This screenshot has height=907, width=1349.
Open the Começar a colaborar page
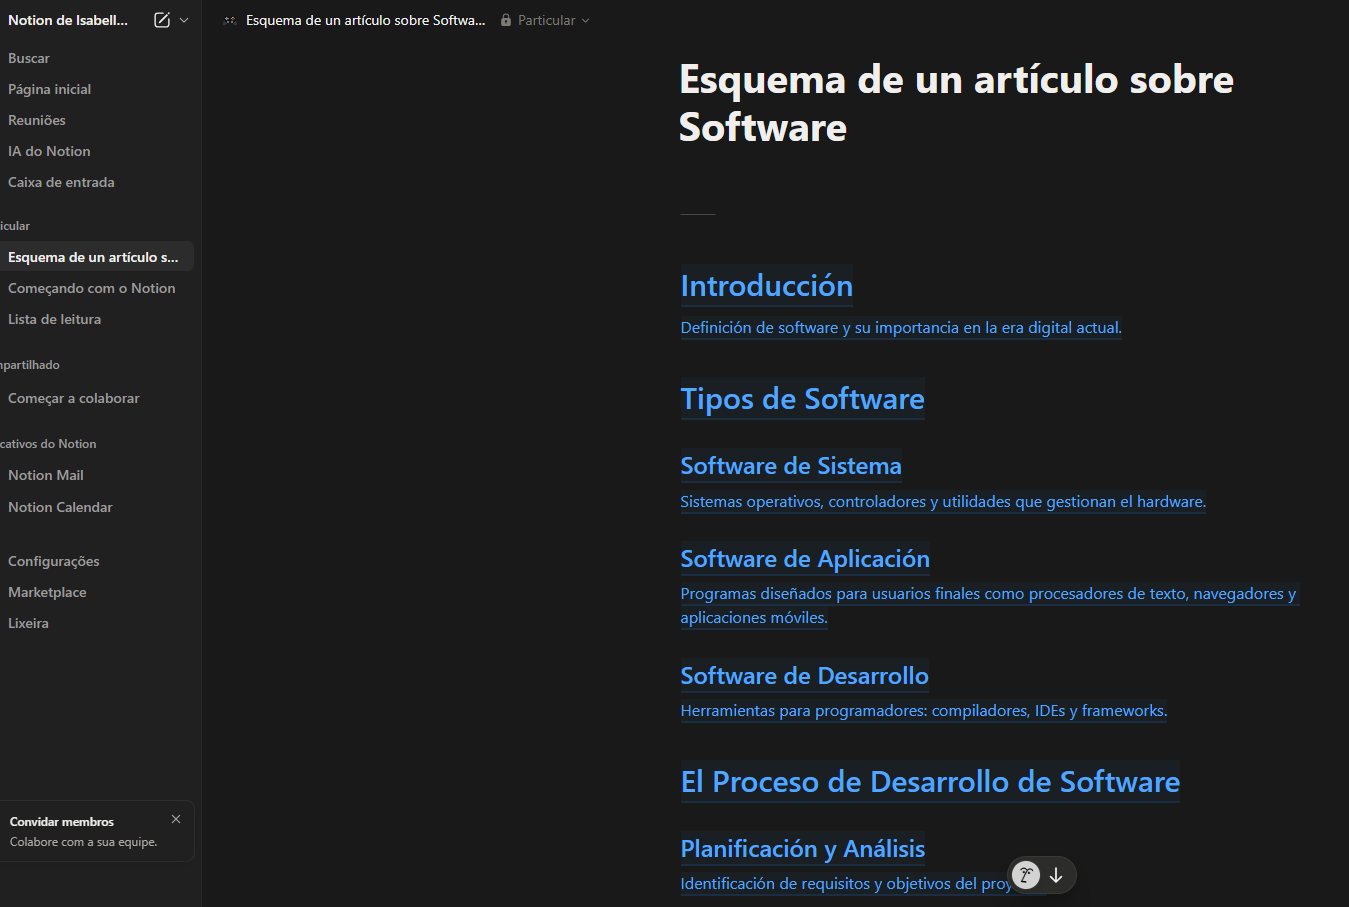(73, 398)
